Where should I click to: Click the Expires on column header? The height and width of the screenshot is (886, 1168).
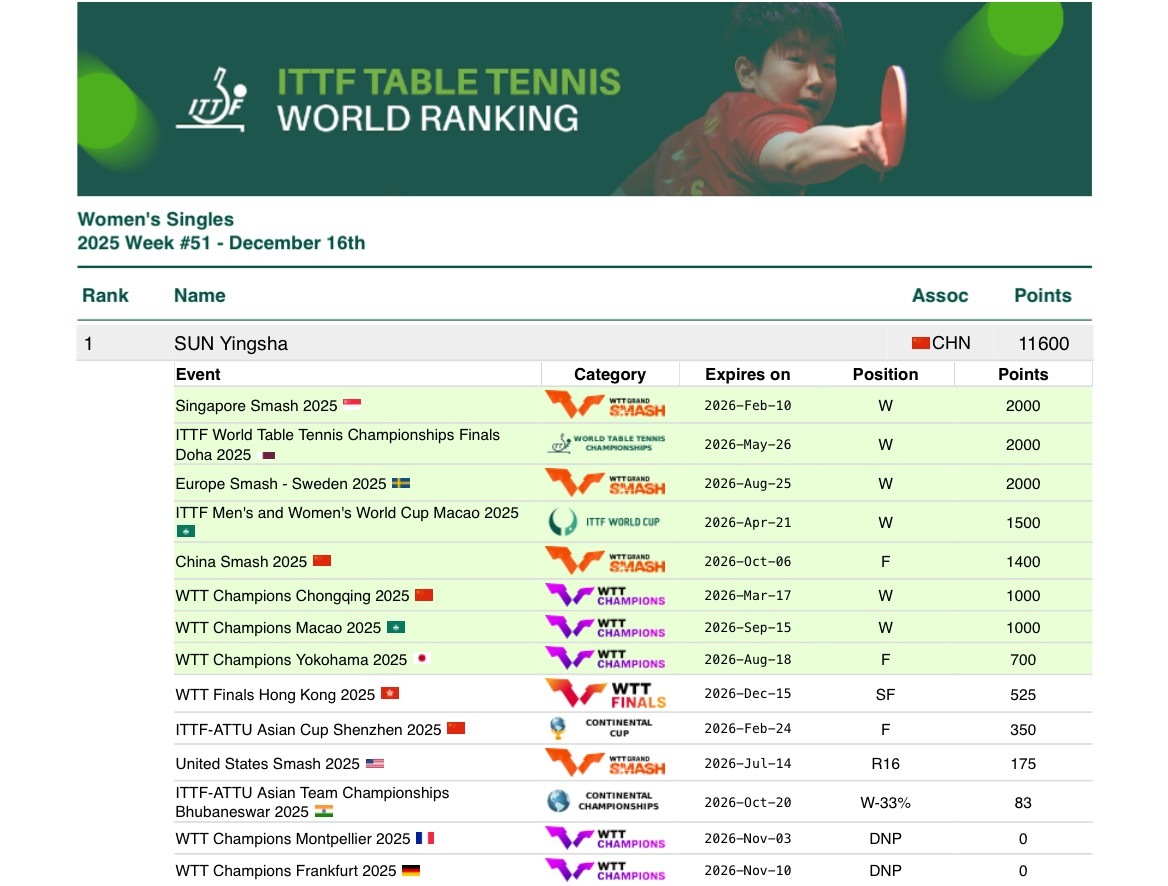coord(748,374)
